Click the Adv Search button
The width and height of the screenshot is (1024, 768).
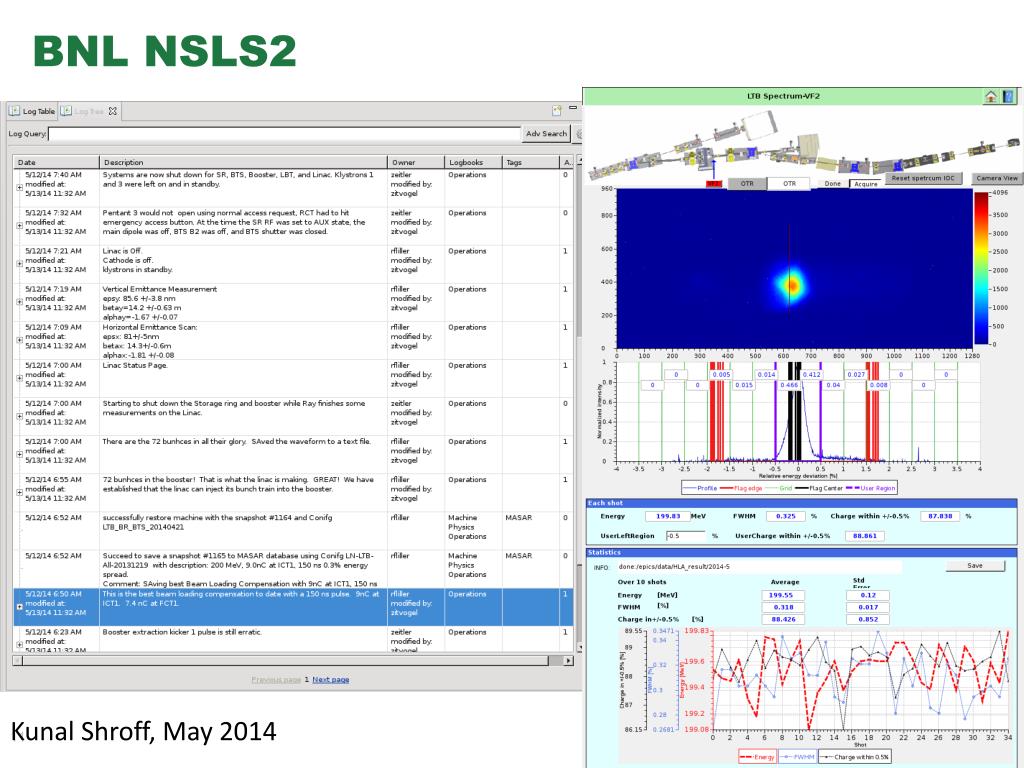(546, 134)
